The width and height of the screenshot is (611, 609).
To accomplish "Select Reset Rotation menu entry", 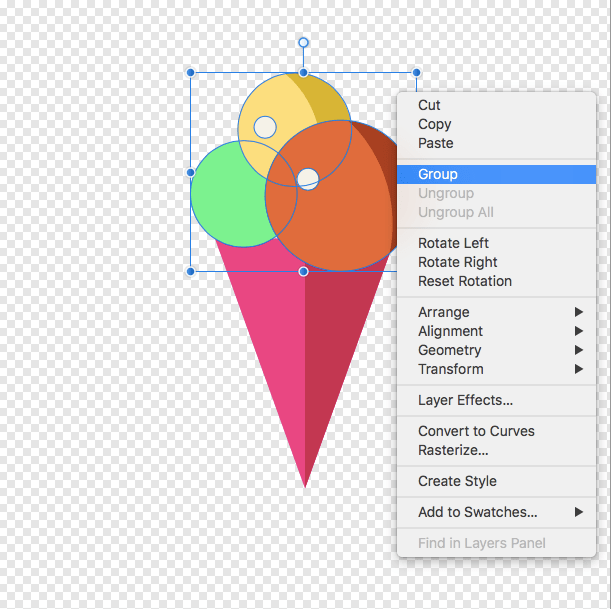I will tap(464, 281).
